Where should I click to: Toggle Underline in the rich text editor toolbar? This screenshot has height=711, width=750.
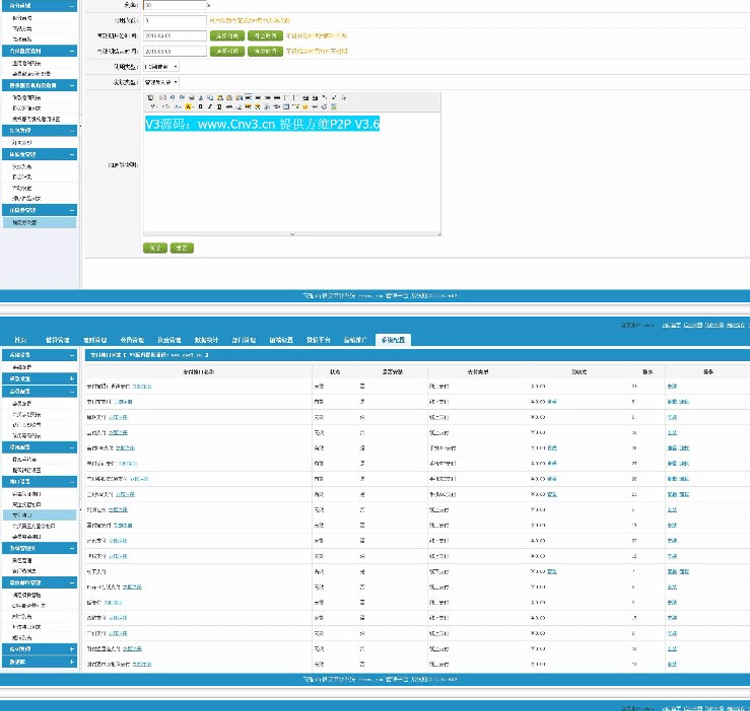coord(218,106)
